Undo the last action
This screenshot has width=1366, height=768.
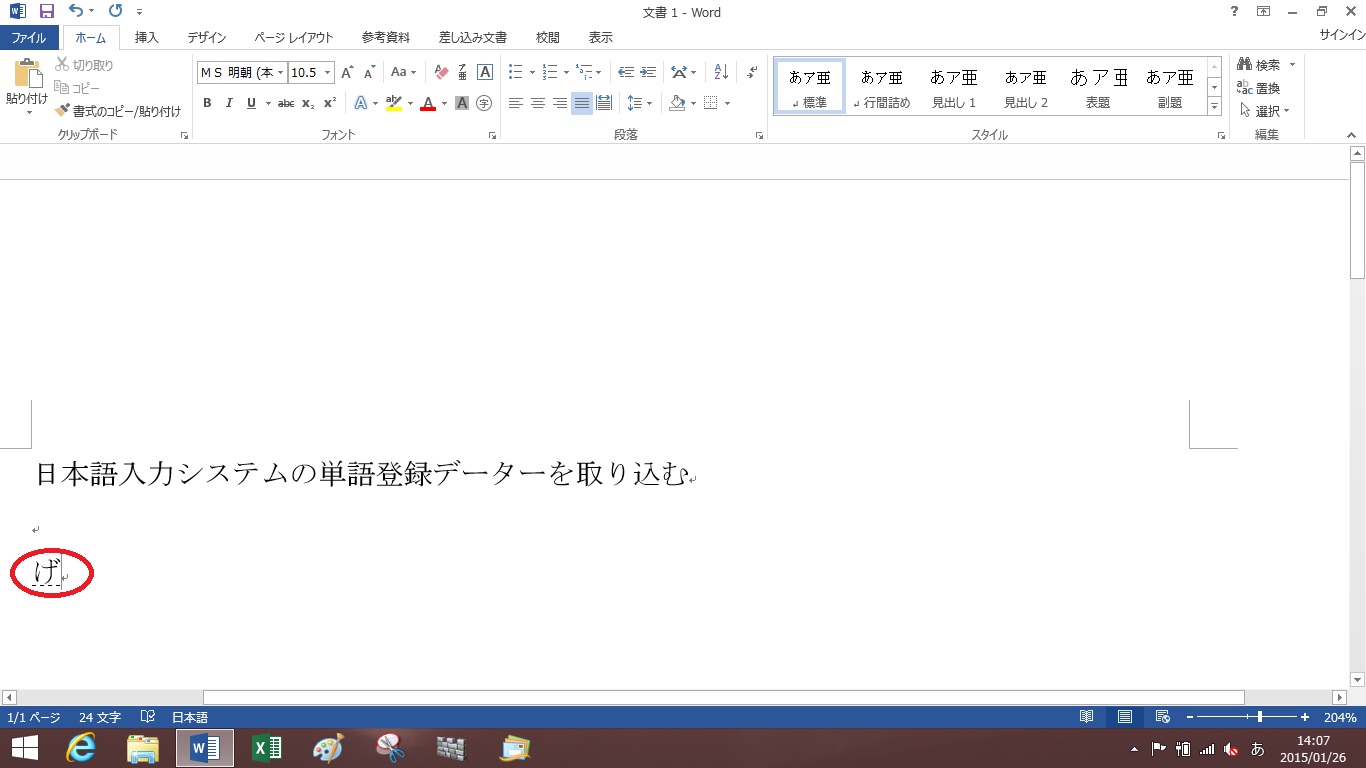pyautogui.click(x=76, y=12)
